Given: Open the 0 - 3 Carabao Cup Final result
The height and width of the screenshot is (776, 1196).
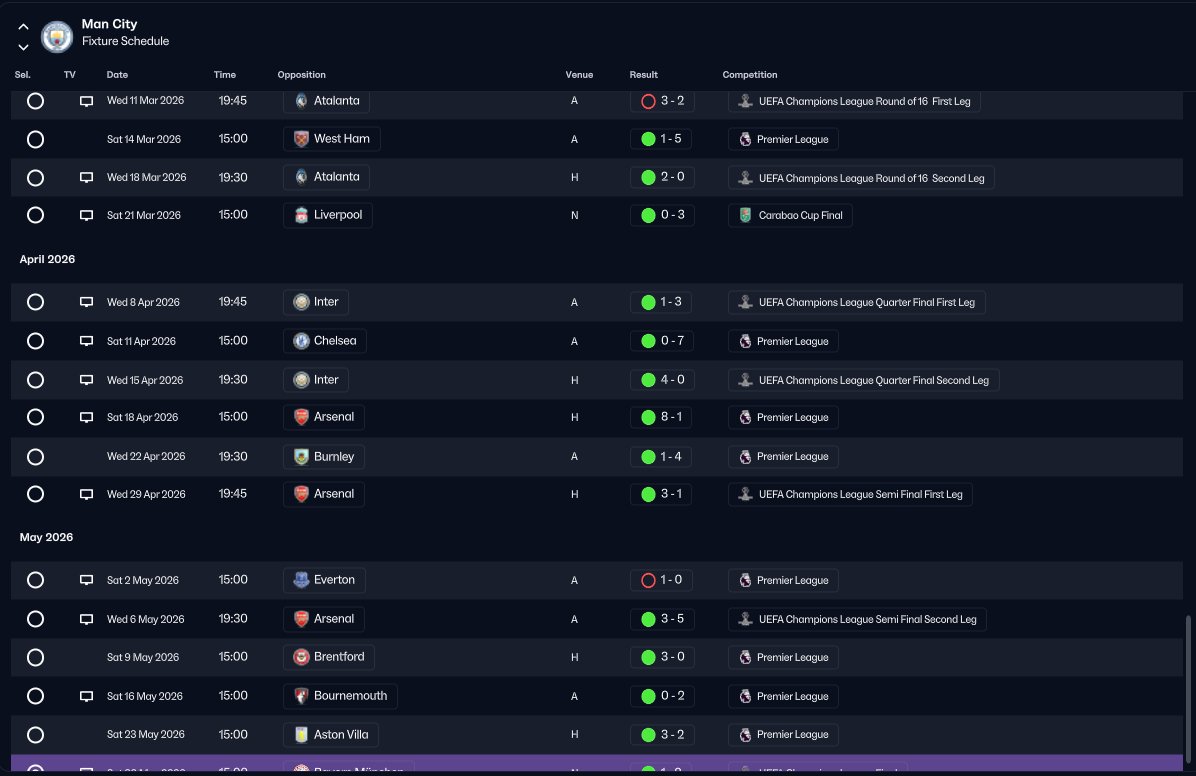Looking at the screenshot, I should coord(662,215).
